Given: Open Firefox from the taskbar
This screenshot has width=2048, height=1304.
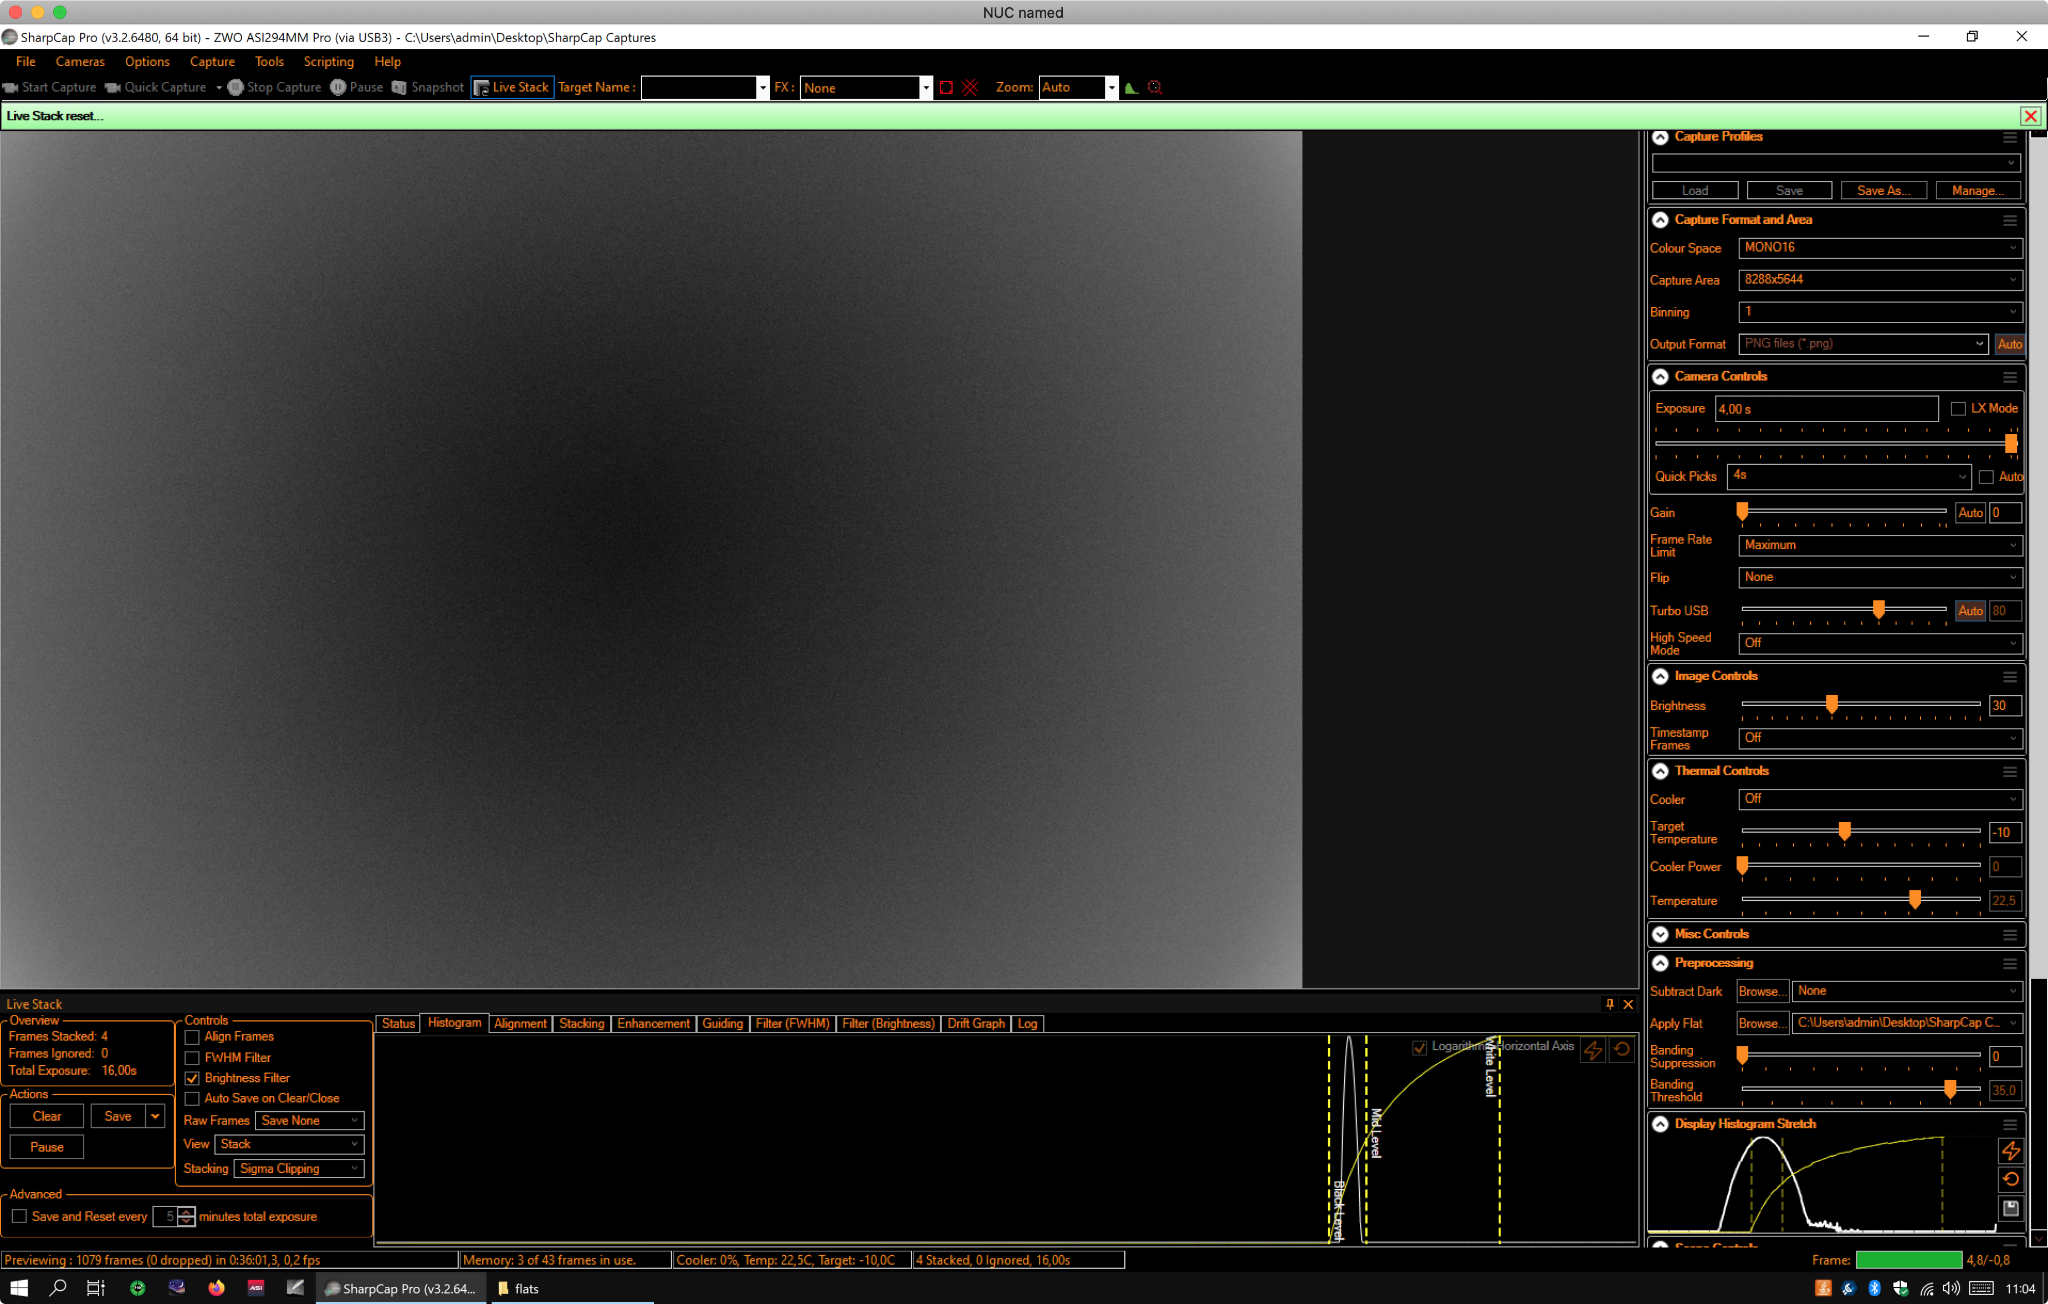Looking at the screenshot, I should click(x=216, y=1288).
